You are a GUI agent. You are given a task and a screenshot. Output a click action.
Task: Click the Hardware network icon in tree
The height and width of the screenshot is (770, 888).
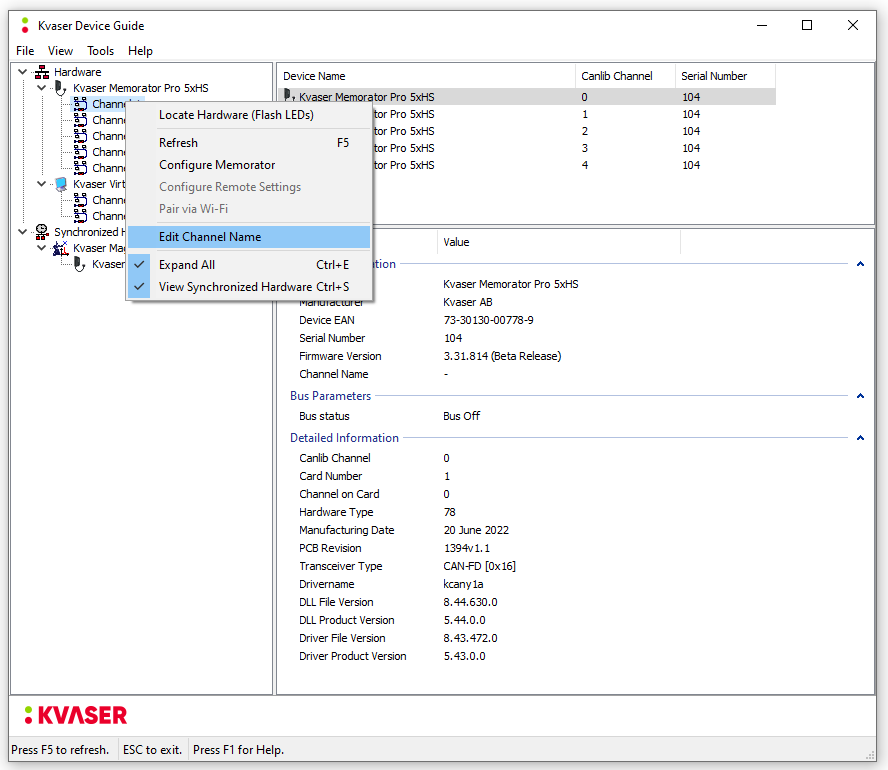click(42, 72)
